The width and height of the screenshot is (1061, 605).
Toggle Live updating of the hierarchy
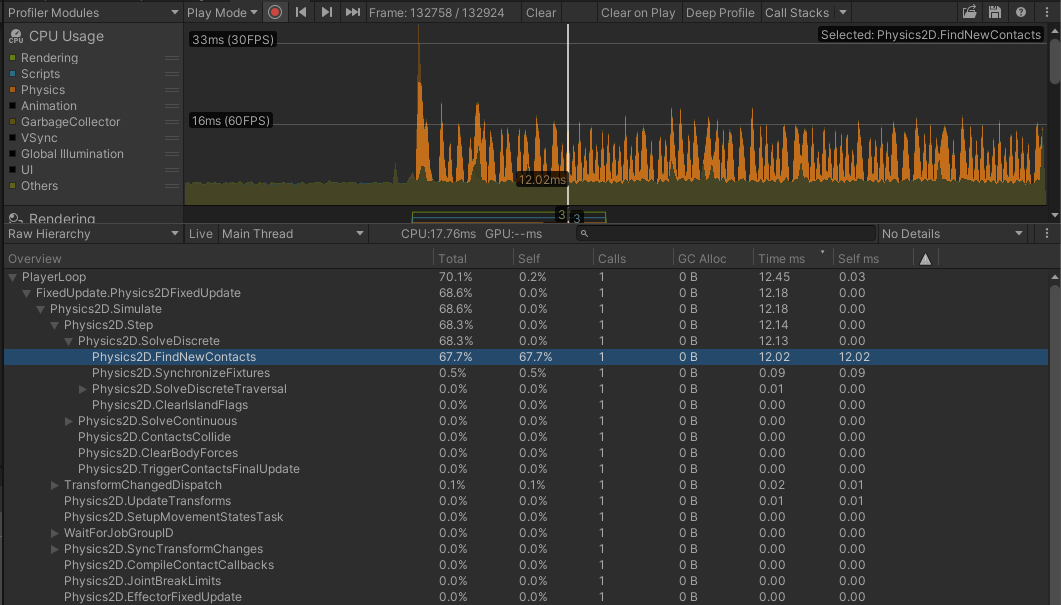tap(200, 234)
